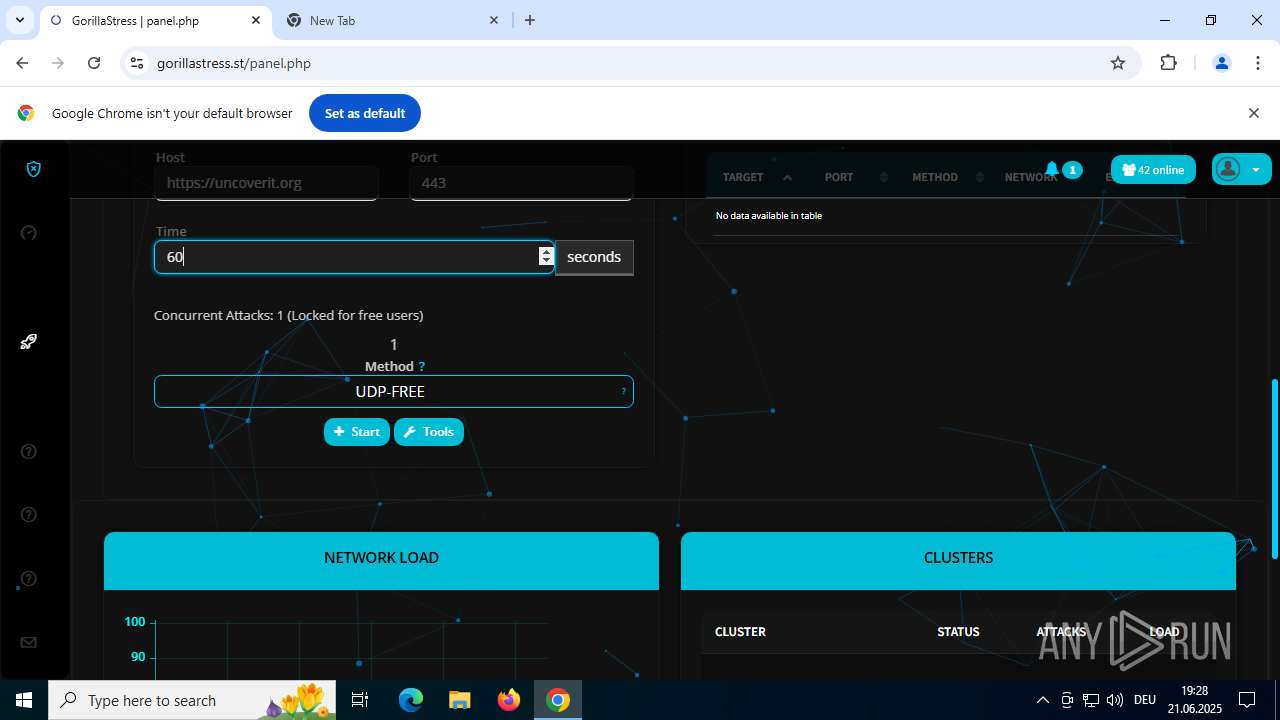Image resolution: width=1280 pixels, height=720 pixels.
Task: Sort table by METHOD column
Action: click(948, 177)
